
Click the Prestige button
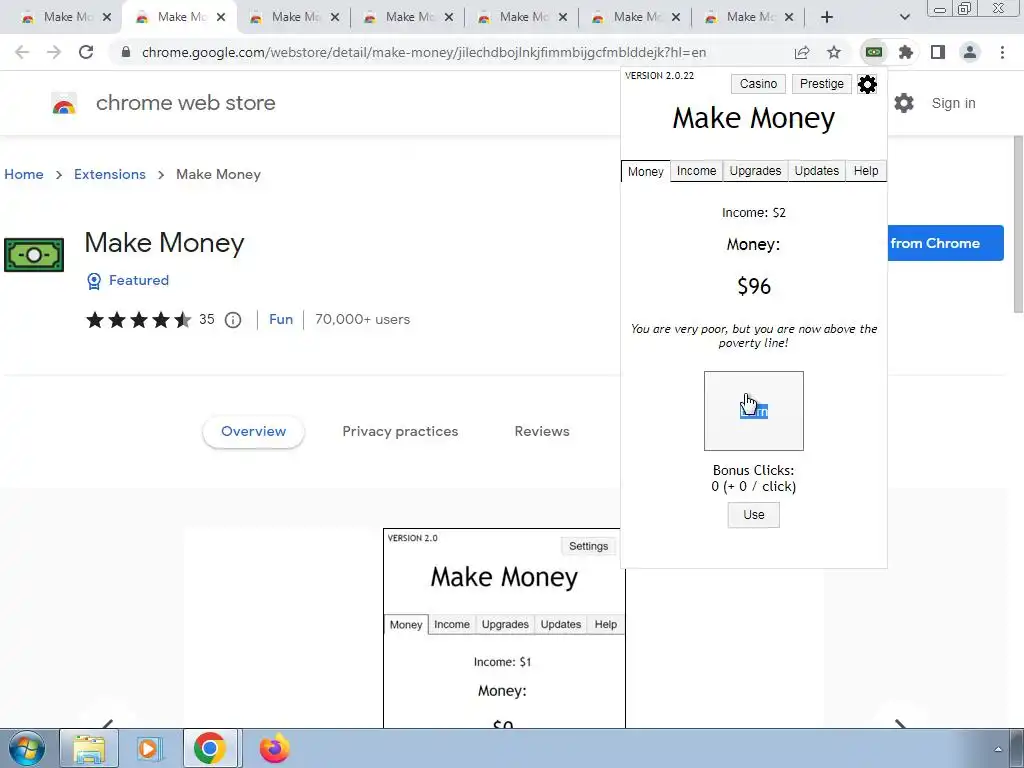(822, 84)
